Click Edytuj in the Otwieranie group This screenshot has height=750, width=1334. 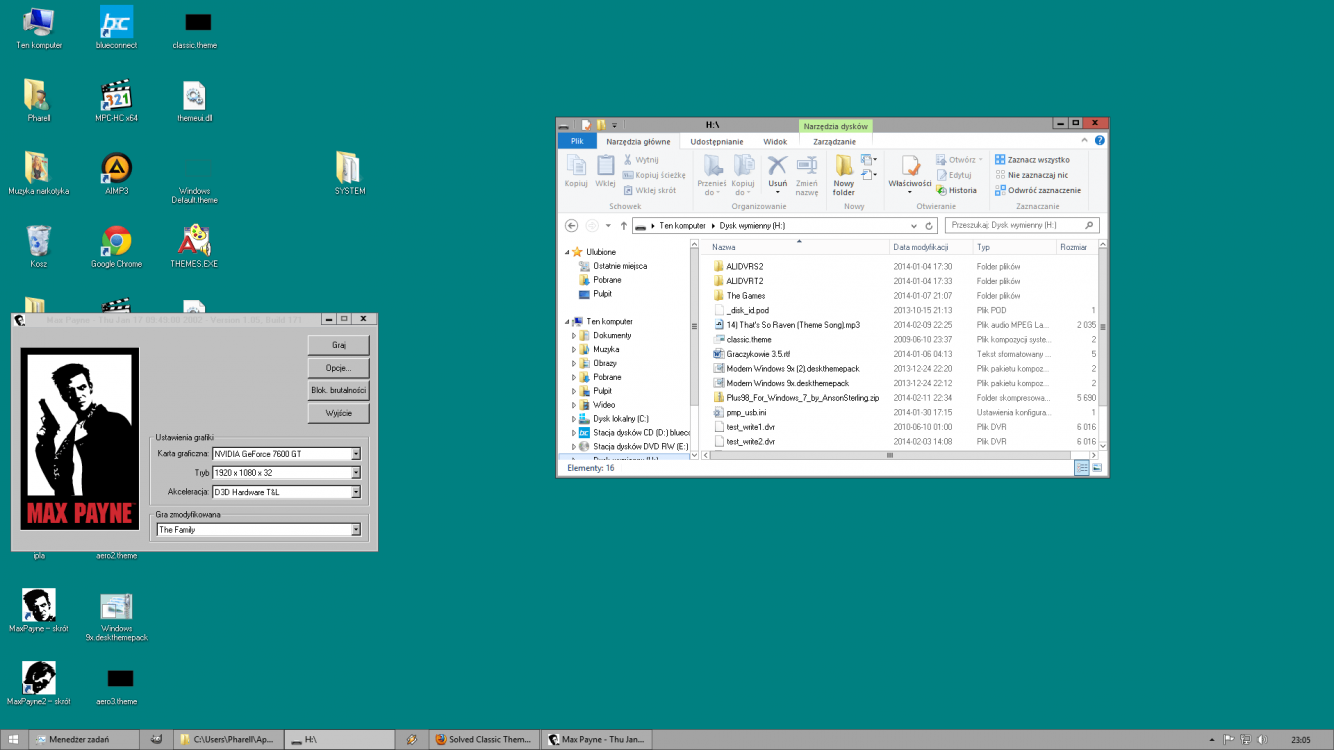click(x=954, y=175)
